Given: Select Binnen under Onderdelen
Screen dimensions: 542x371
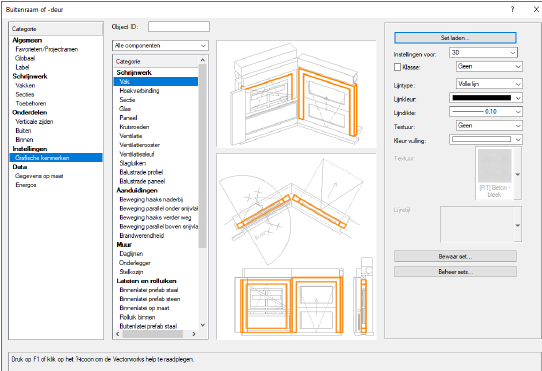Looking at the screenshot, I should point(24,140).
